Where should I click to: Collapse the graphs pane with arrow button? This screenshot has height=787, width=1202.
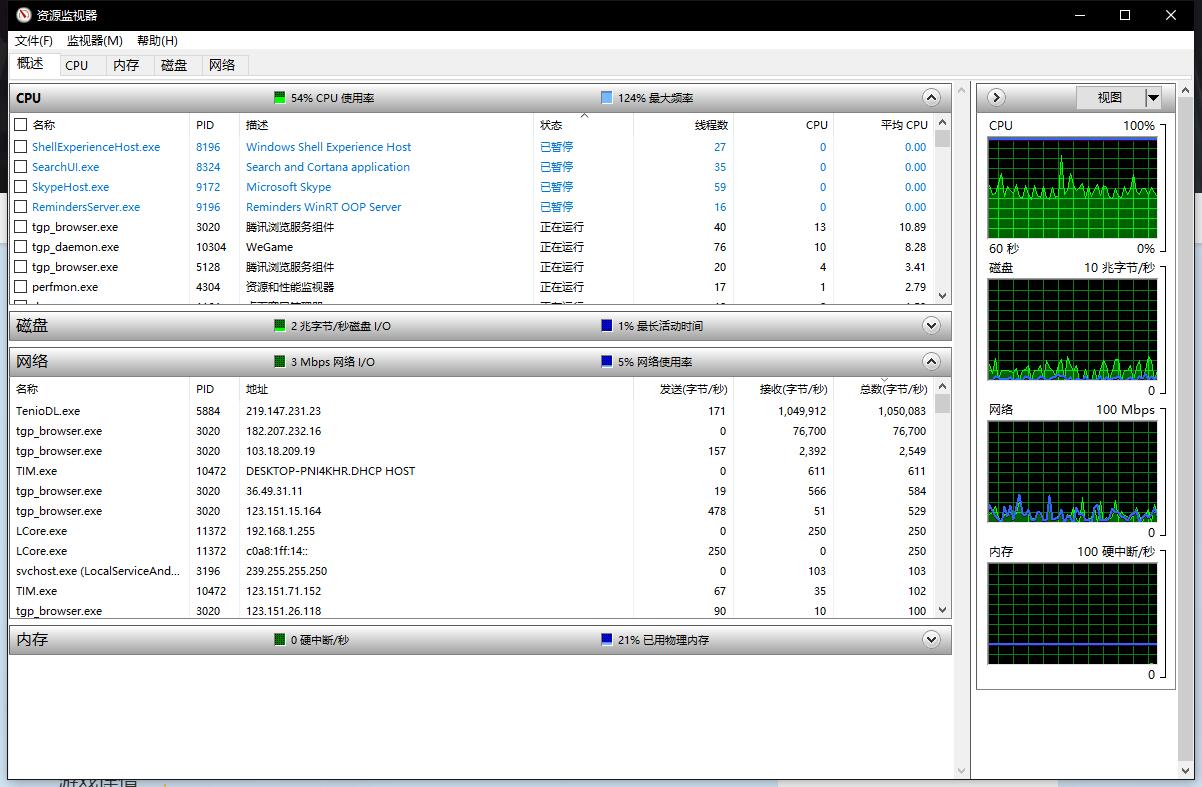click(996, 97)
